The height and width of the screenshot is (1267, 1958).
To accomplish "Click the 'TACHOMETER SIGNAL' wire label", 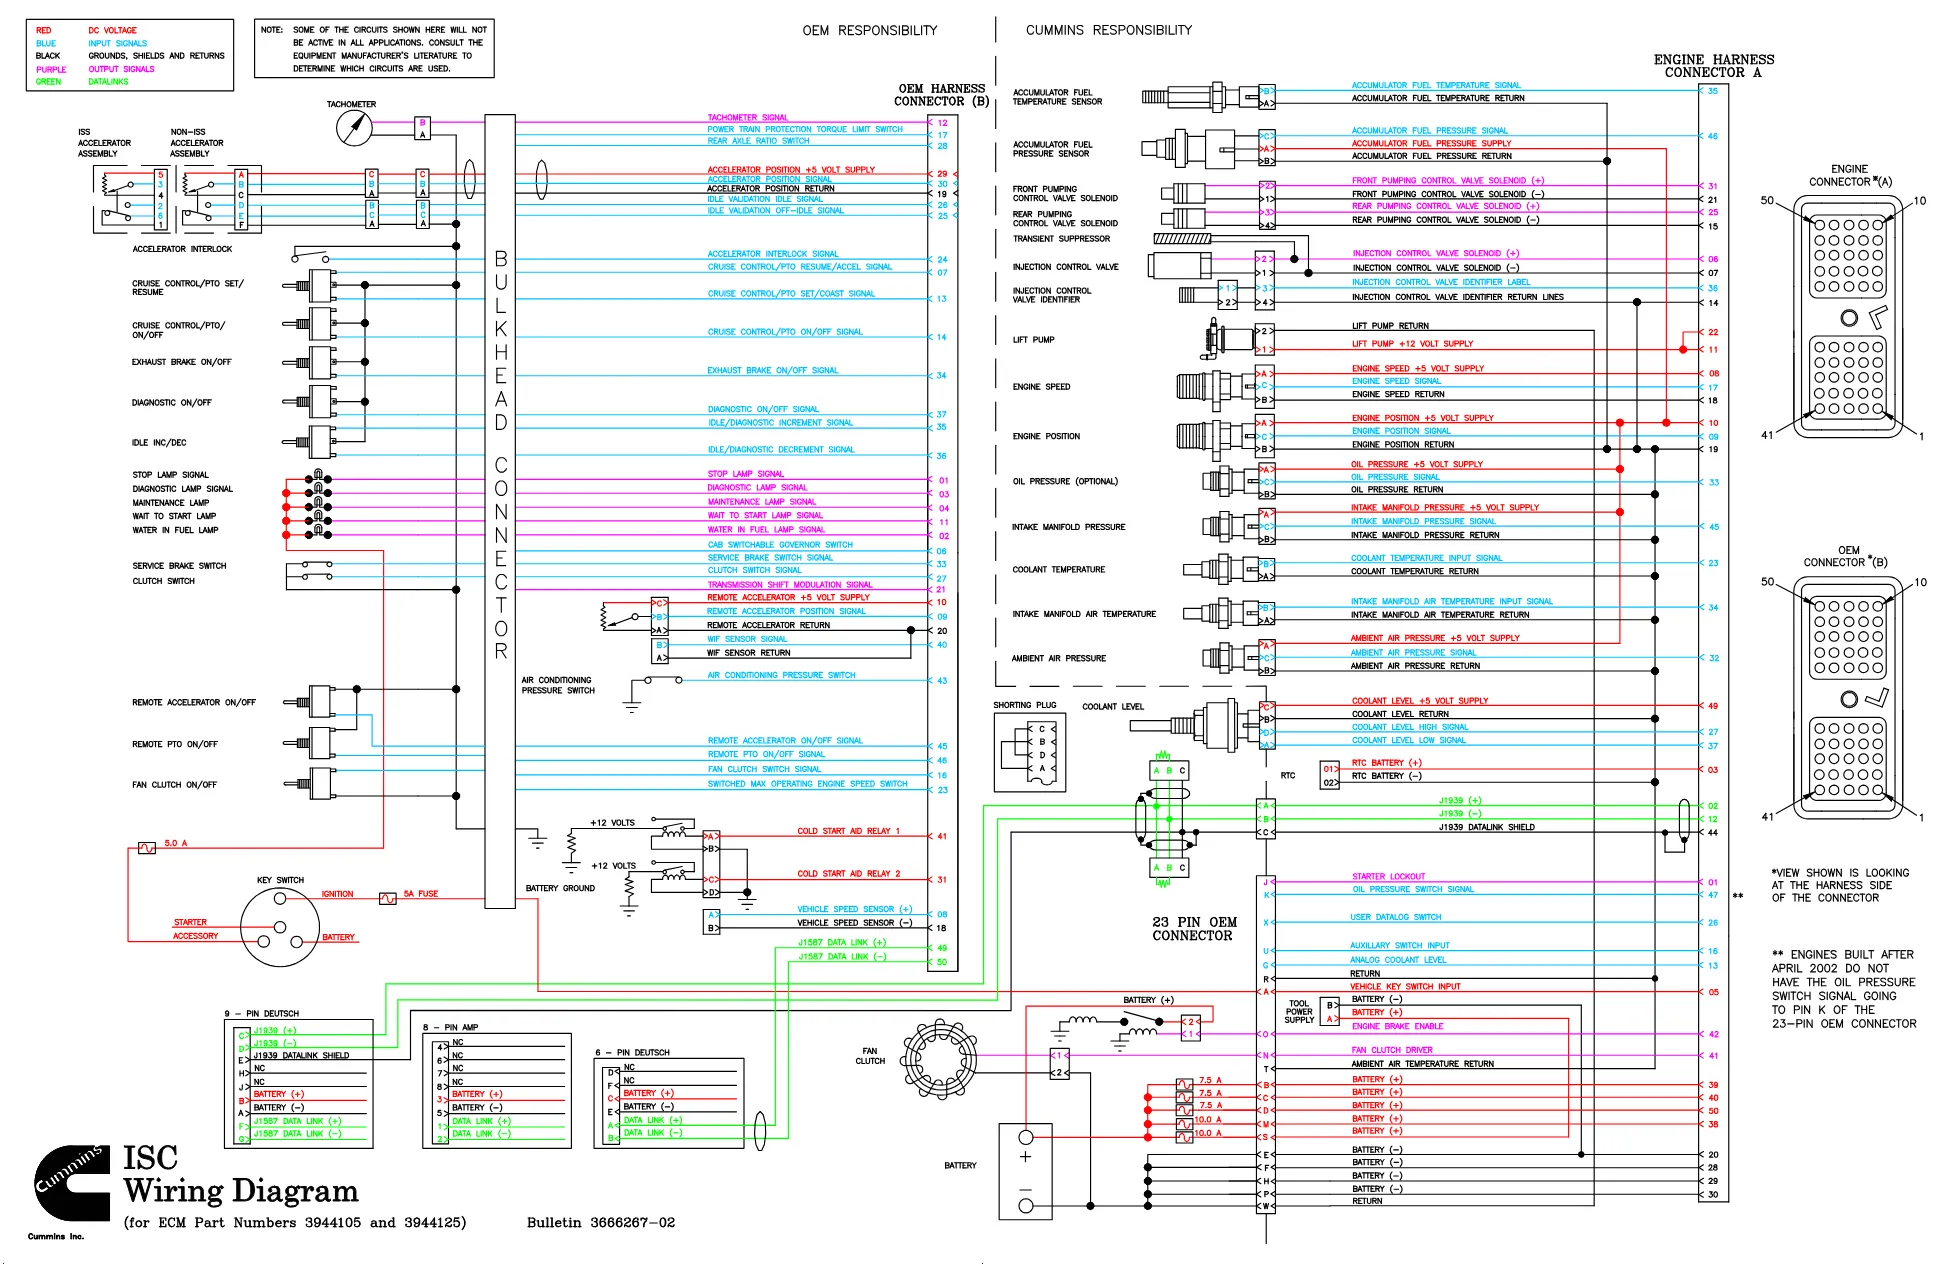I will (x=748, y=118).
